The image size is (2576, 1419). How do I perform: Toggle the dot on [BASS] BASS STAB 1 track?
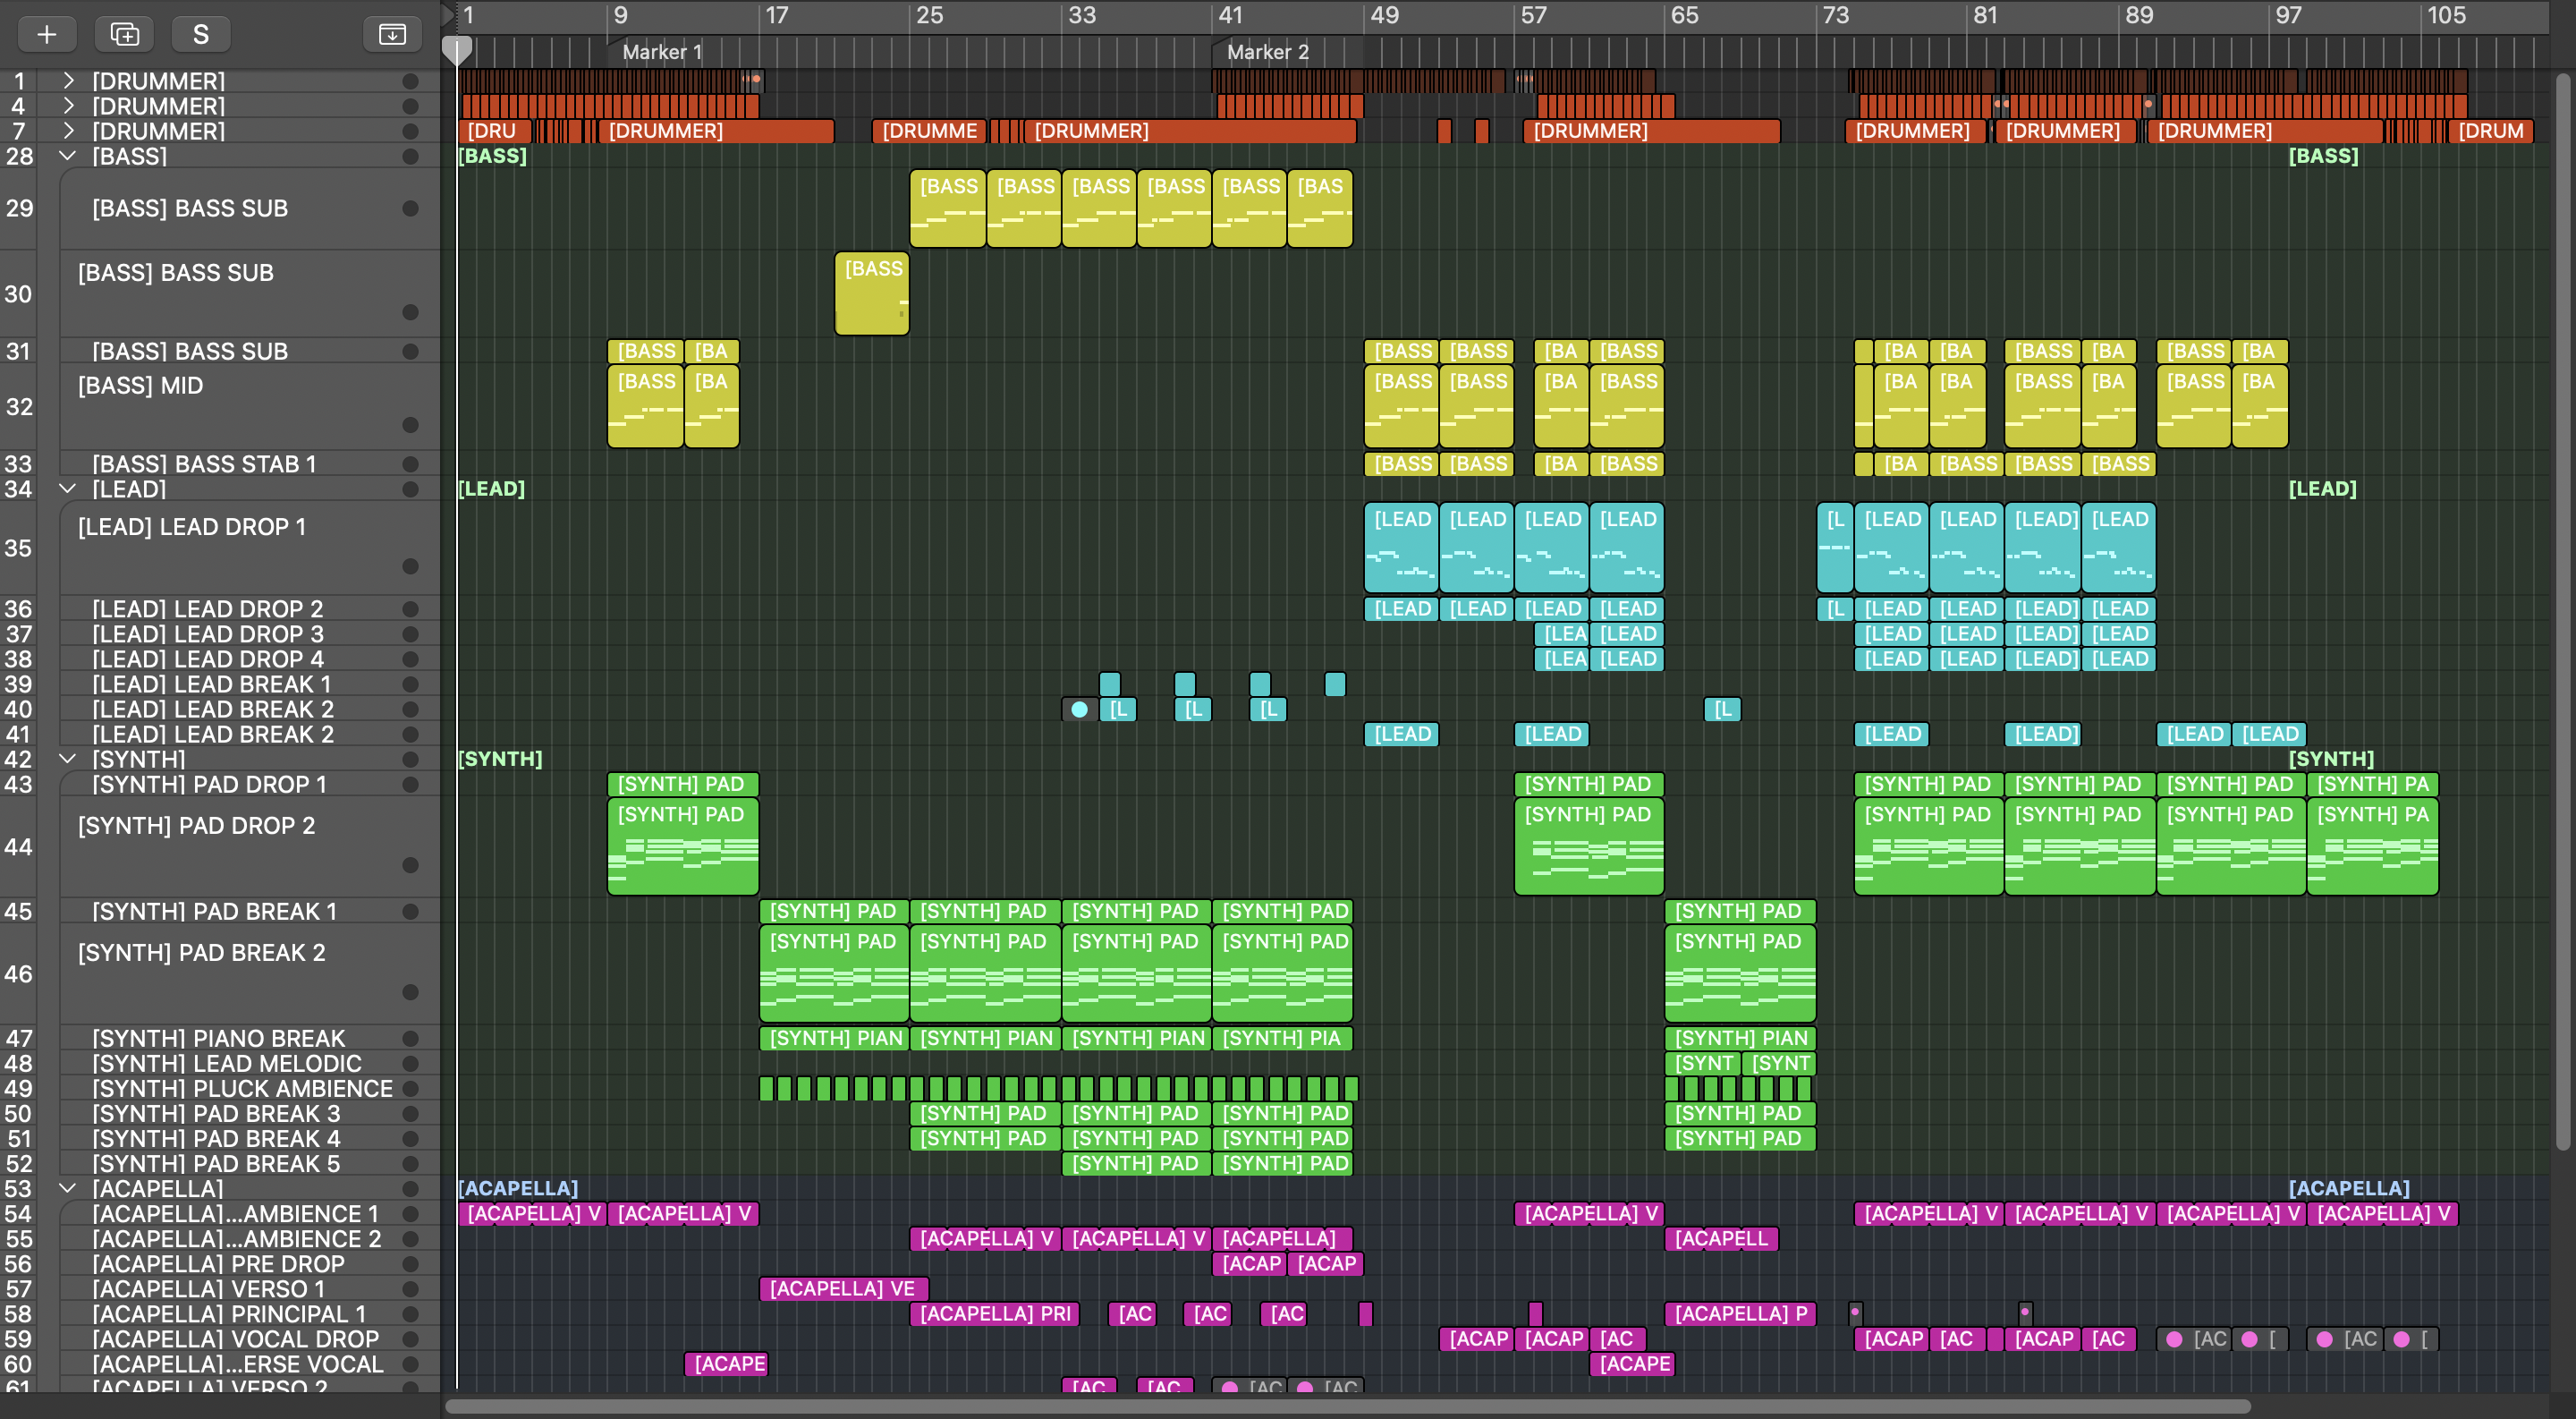click(x=410, y=464)
